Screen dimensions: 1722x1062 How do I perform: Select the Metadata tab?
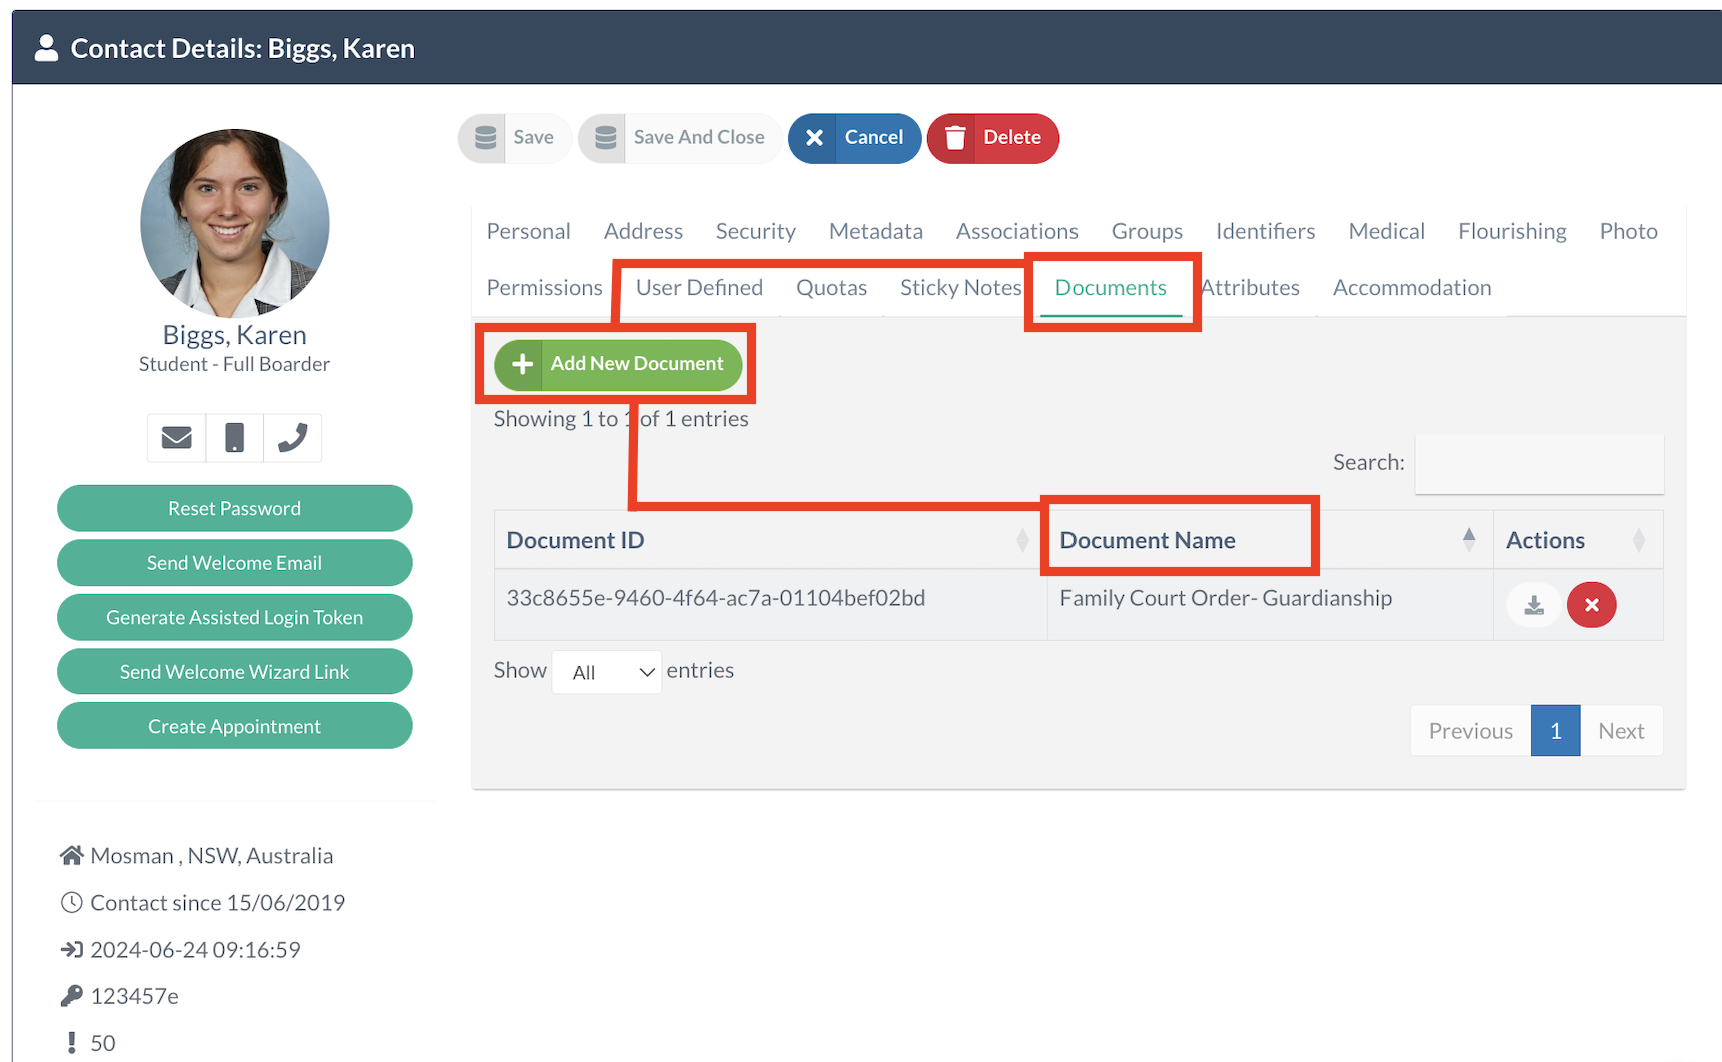click(876, 231)
